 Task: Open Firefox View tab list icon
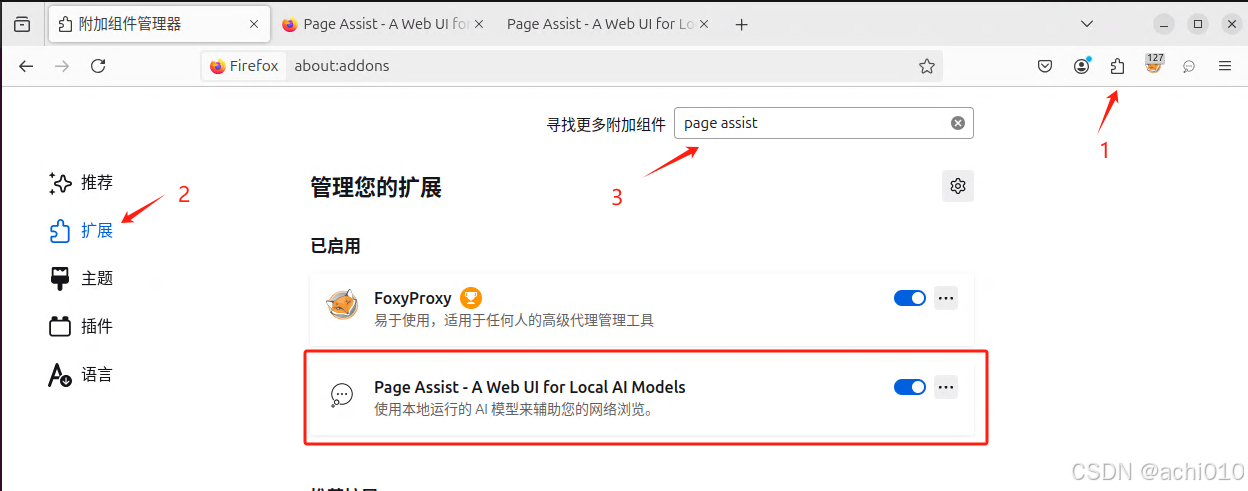[23, 24]
